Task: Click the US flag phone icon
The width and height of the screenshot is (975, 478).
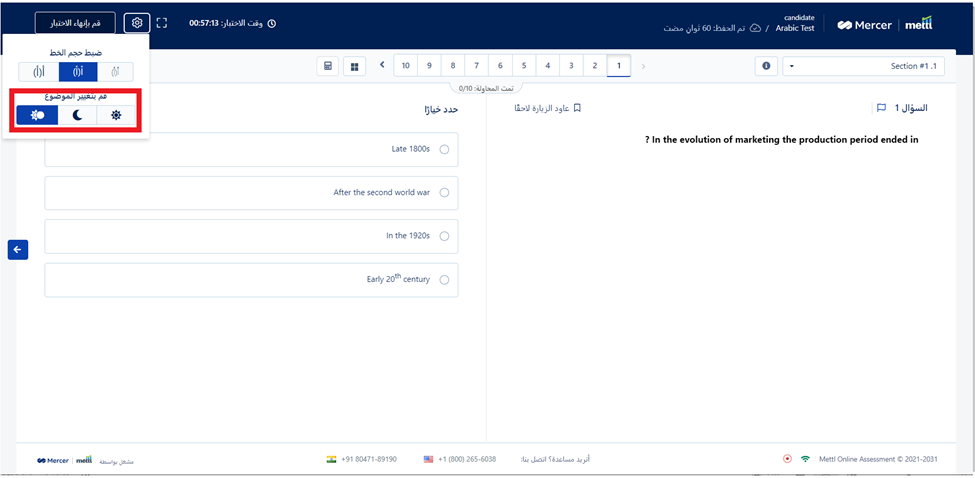Action: click(x=428, y=459)
